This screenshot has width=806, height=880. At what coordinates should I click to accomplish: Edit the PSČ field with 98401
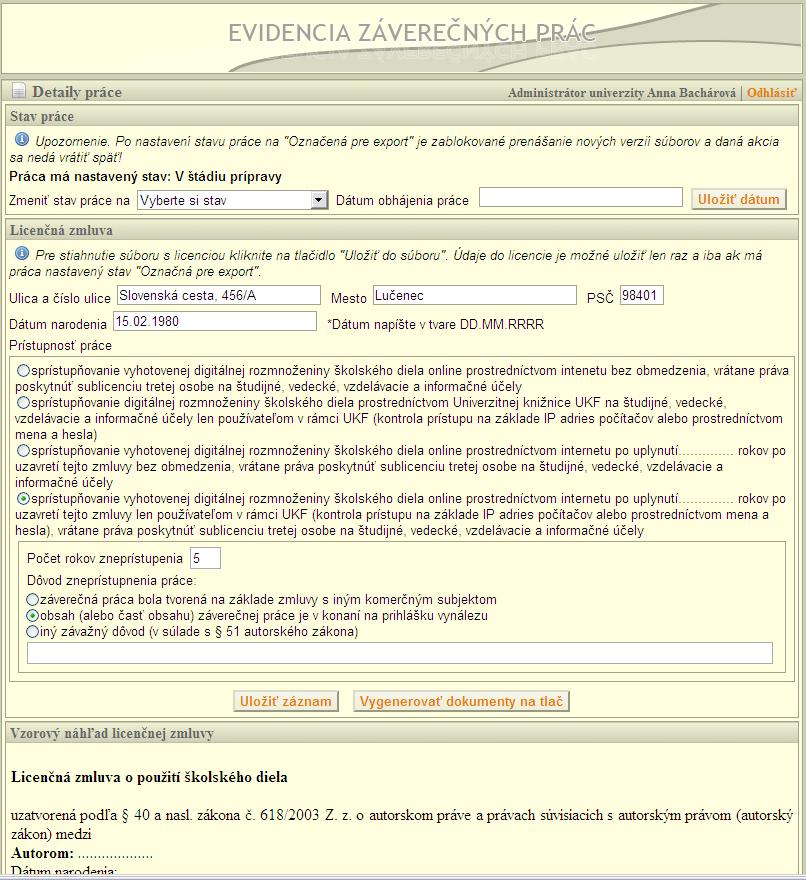click(642, 295)
